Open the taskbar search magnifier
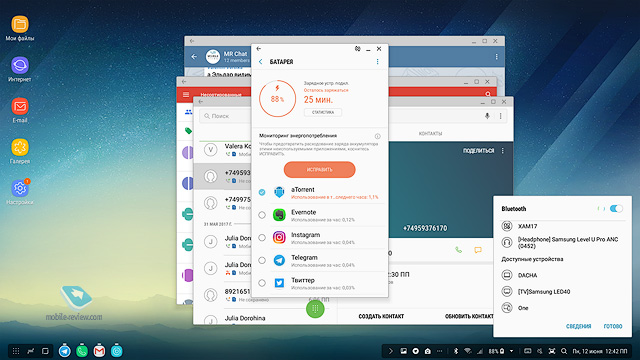This screenshot has height=360, width=640. [x=564, y=351]
